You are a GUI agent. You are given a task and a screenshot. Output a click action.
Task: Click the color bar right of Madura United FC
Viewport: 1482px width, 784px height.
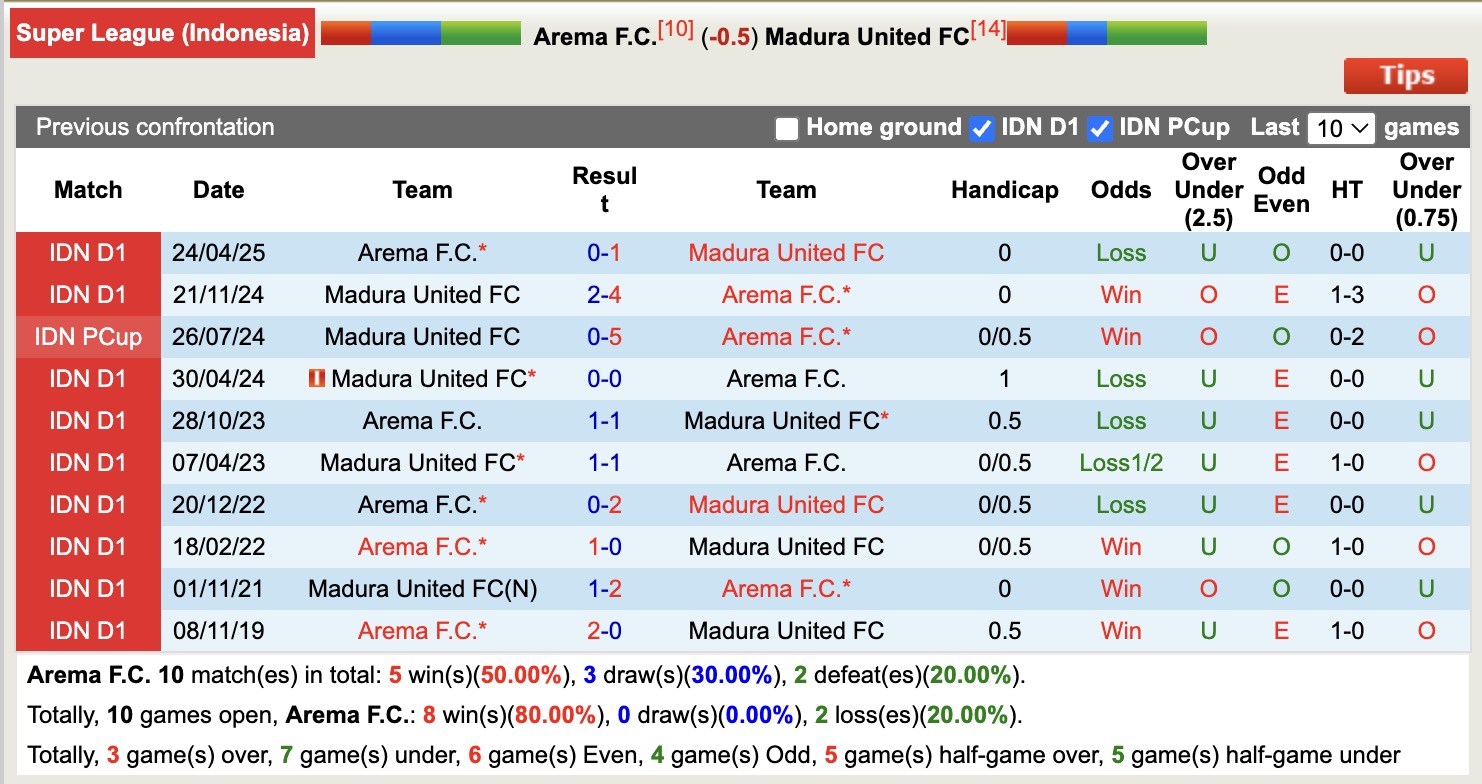(1105, 32)
